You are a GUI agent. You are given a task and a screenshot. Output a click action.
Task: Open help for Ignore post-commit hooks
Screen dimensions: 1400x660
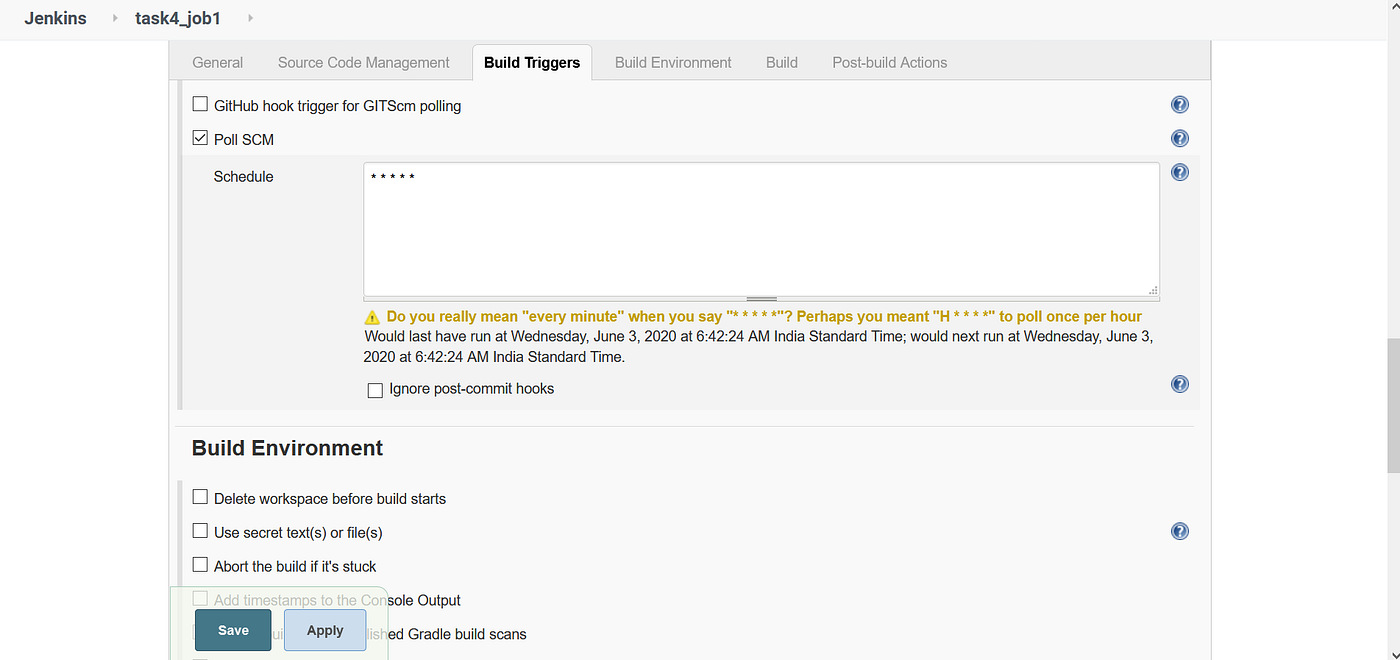coord(1179,384)
